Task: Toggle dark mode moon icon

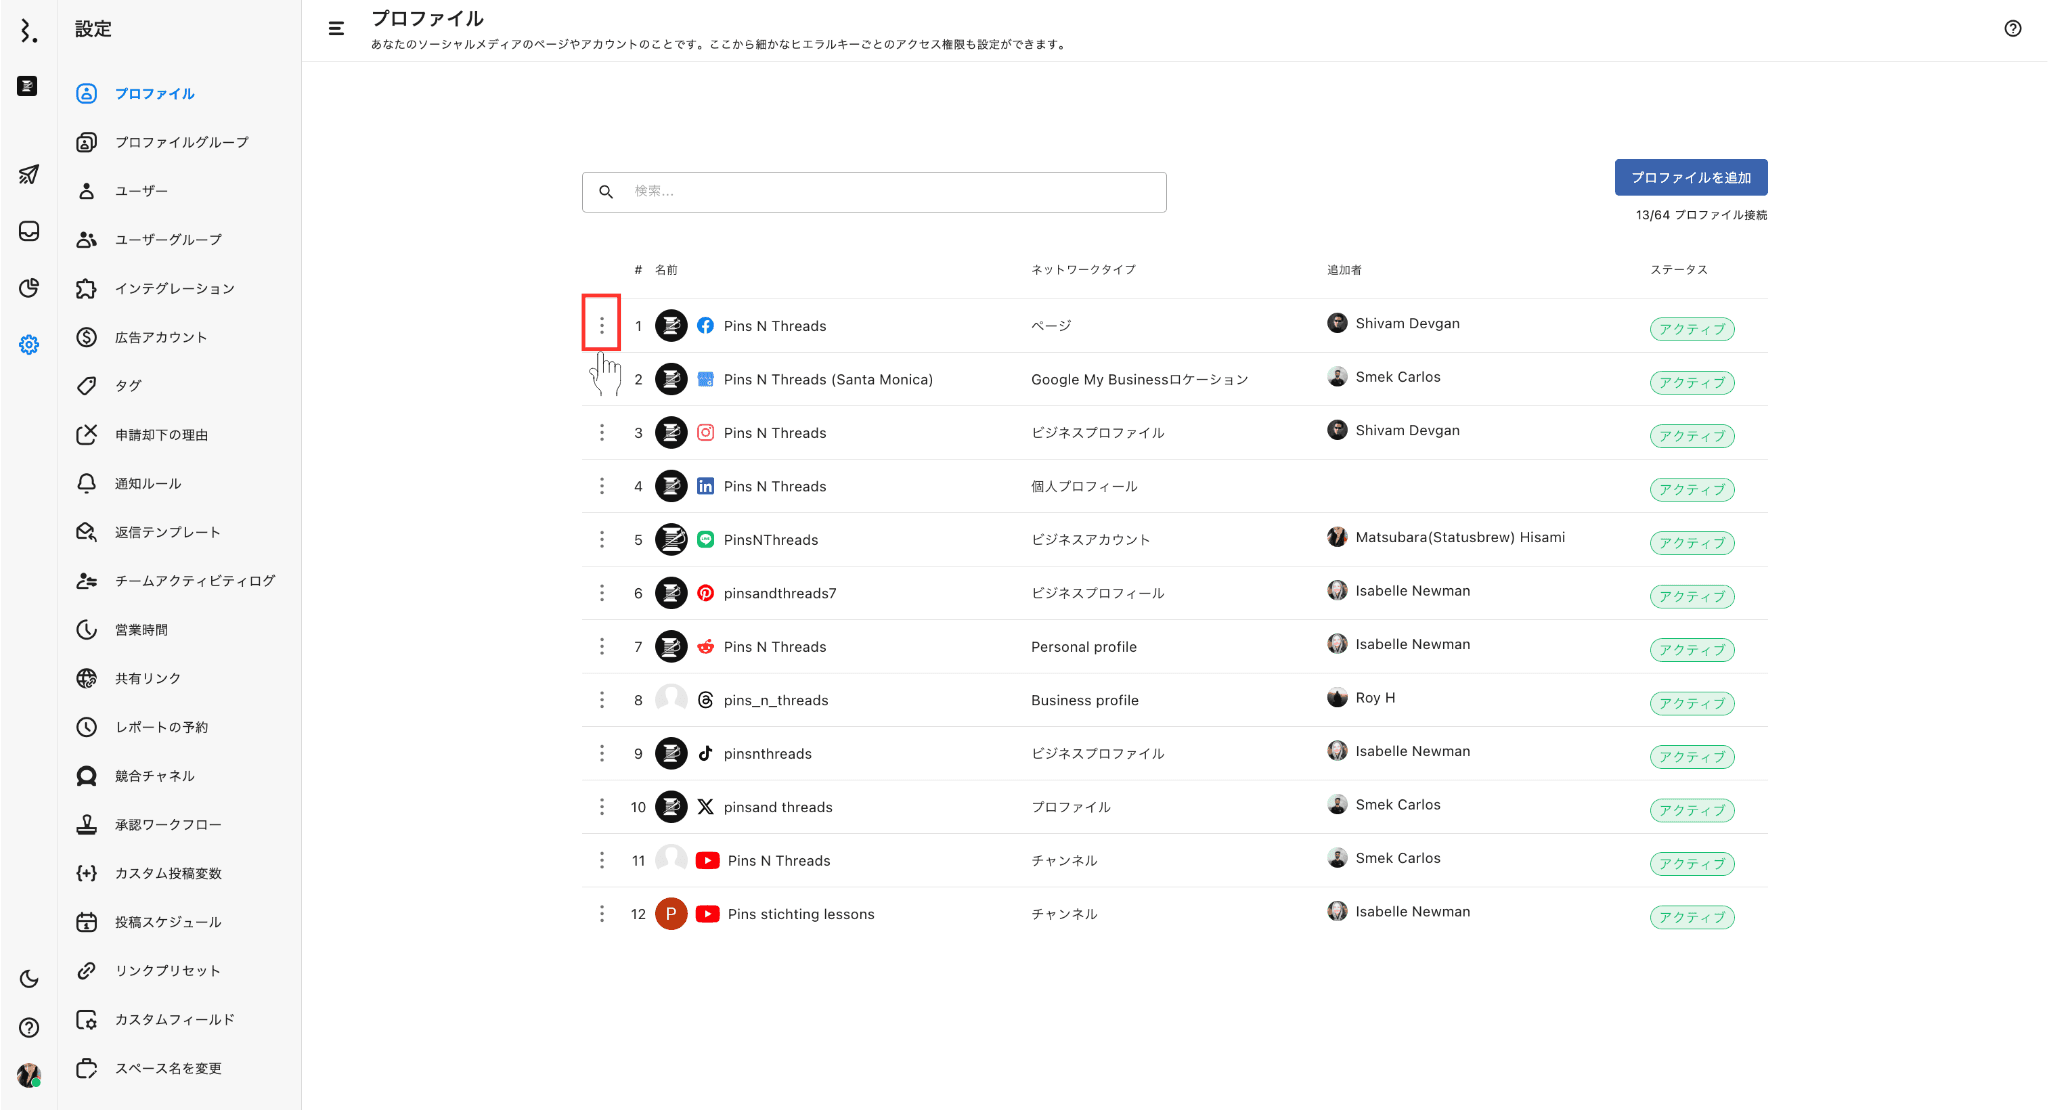Action: tap(29, 979)
